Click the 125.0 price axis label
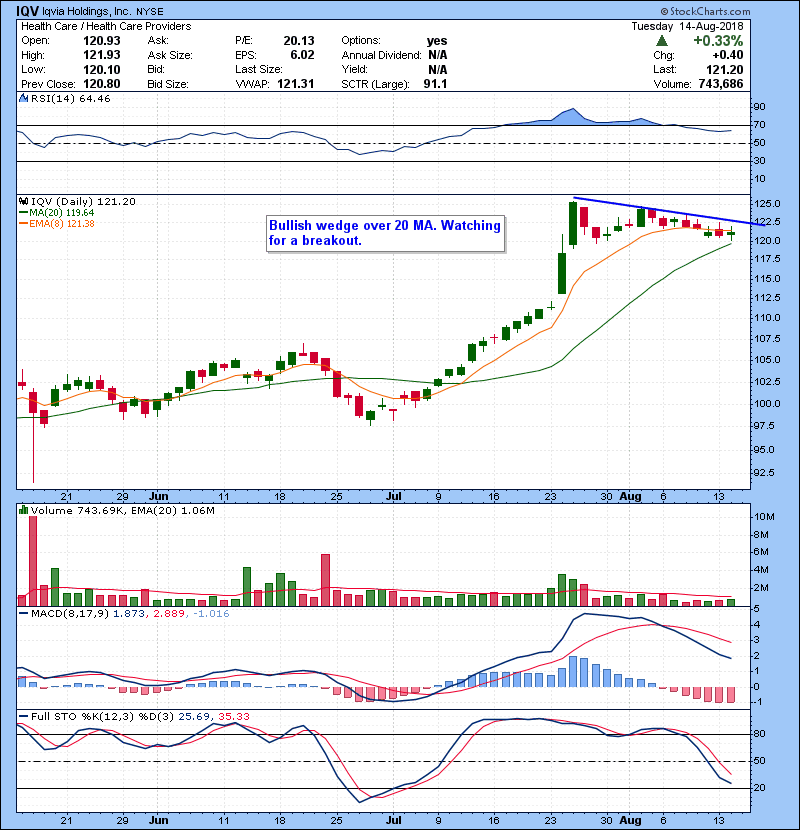This screenshot has height=830, width=800. click(767, 204)
